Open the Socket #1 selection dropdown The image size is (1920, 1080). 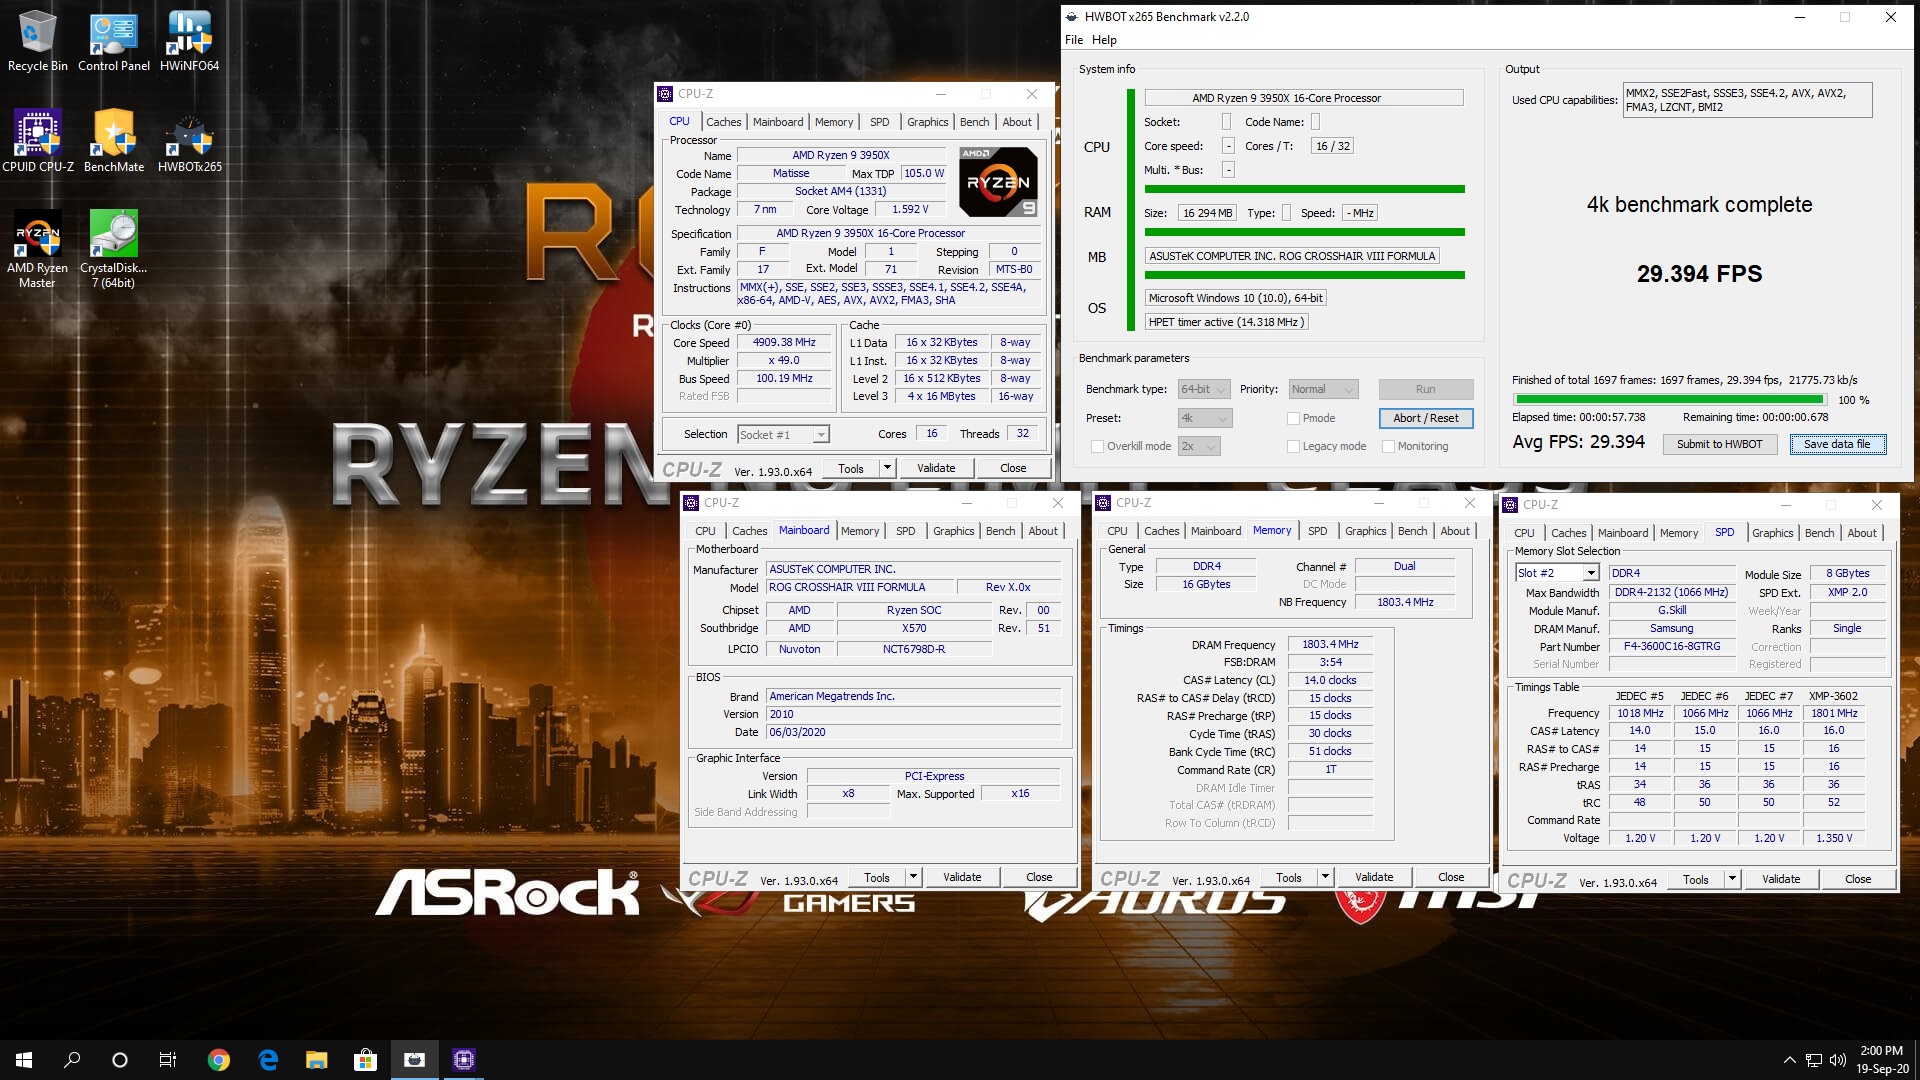[783, 434]
